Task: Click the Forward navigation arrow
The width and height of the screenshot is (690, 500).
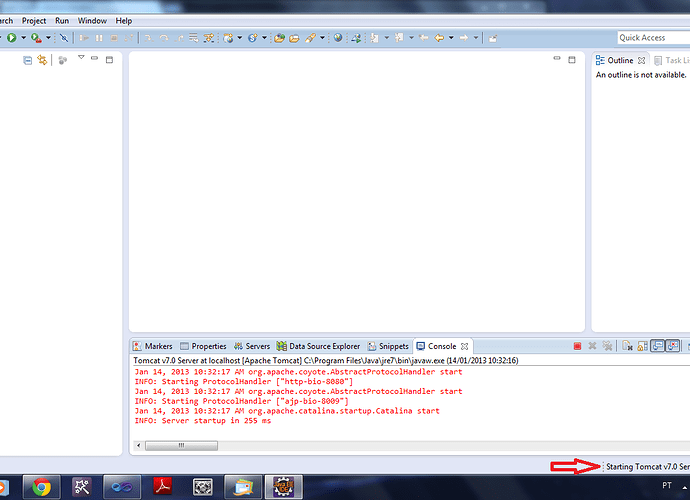Action: [x=464, y=38]
